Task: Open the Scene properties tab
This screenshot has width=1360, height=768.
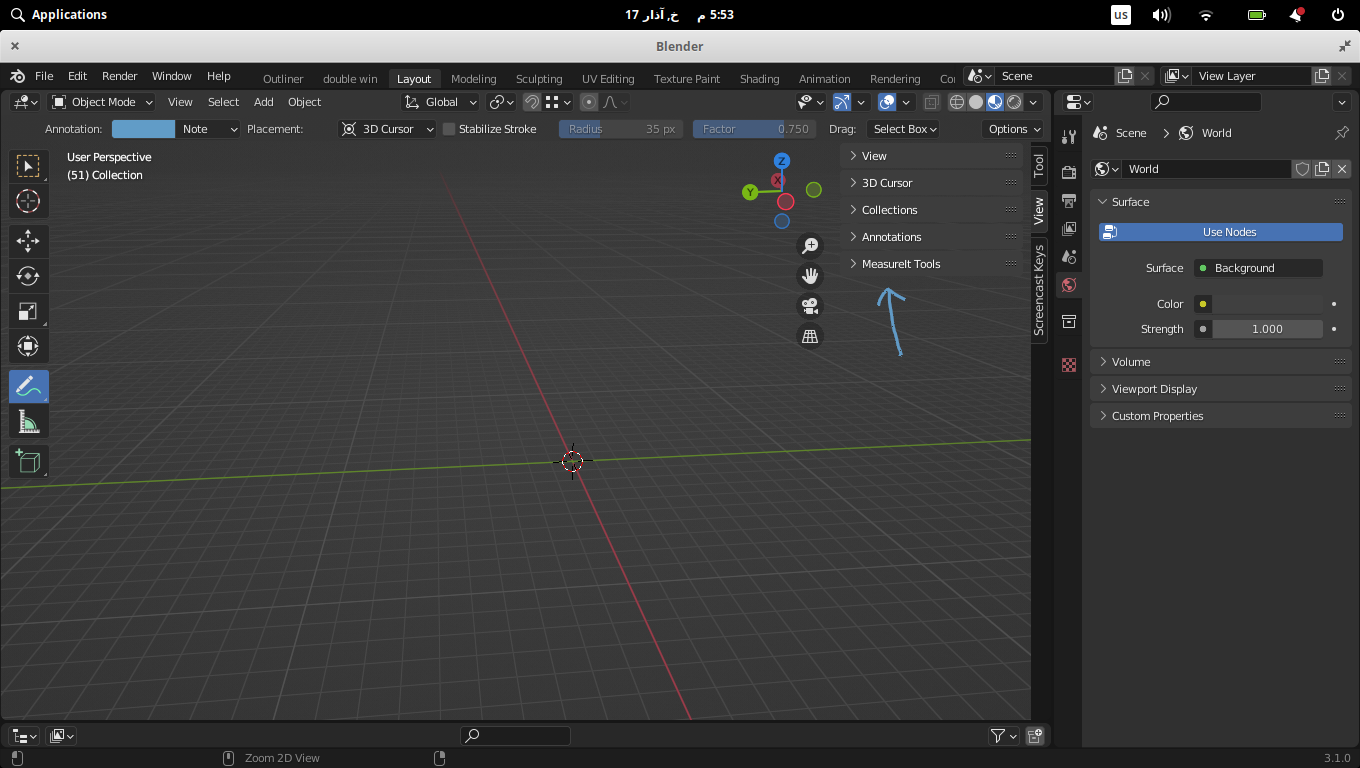Action: (1069, 257)
